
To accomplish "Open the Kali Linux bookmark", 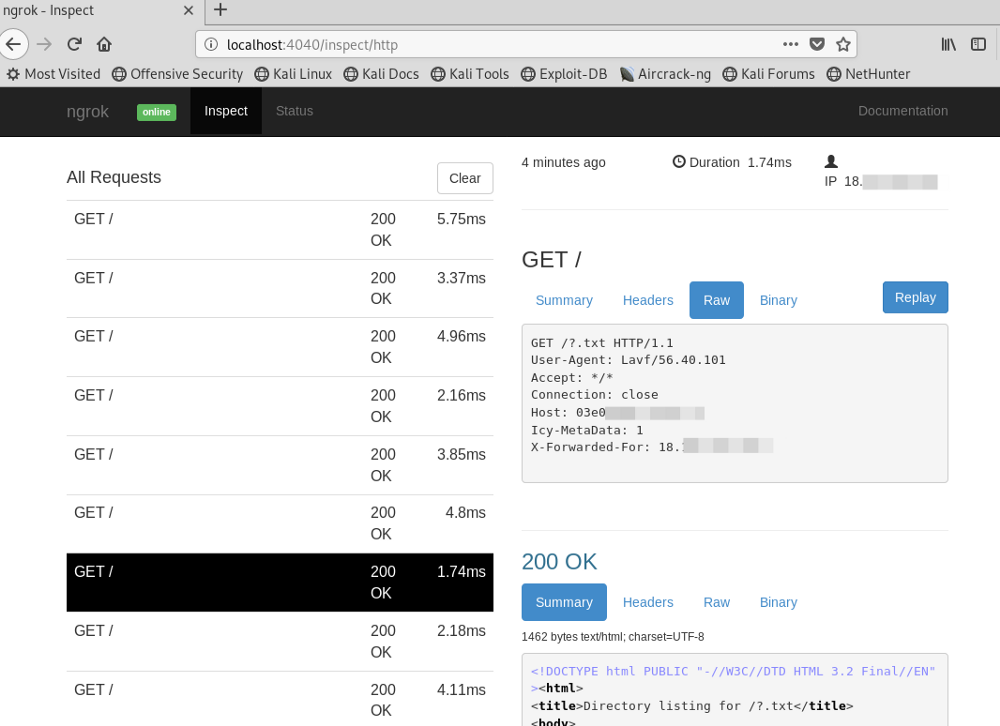I will (x=293, y=74).
